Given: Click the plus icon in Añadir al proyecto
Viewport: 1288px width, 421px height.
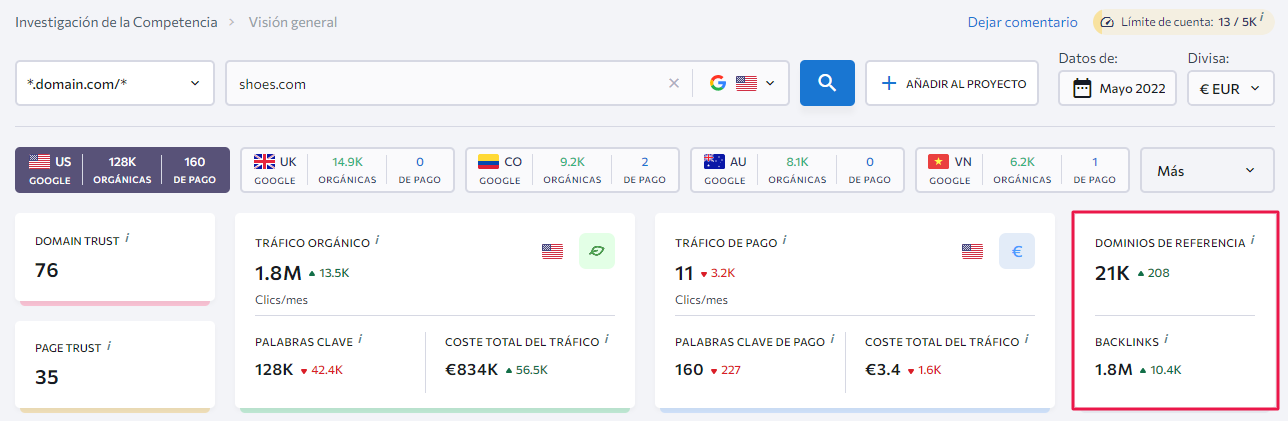Looking at the screenshot, I should click(889, 84).
